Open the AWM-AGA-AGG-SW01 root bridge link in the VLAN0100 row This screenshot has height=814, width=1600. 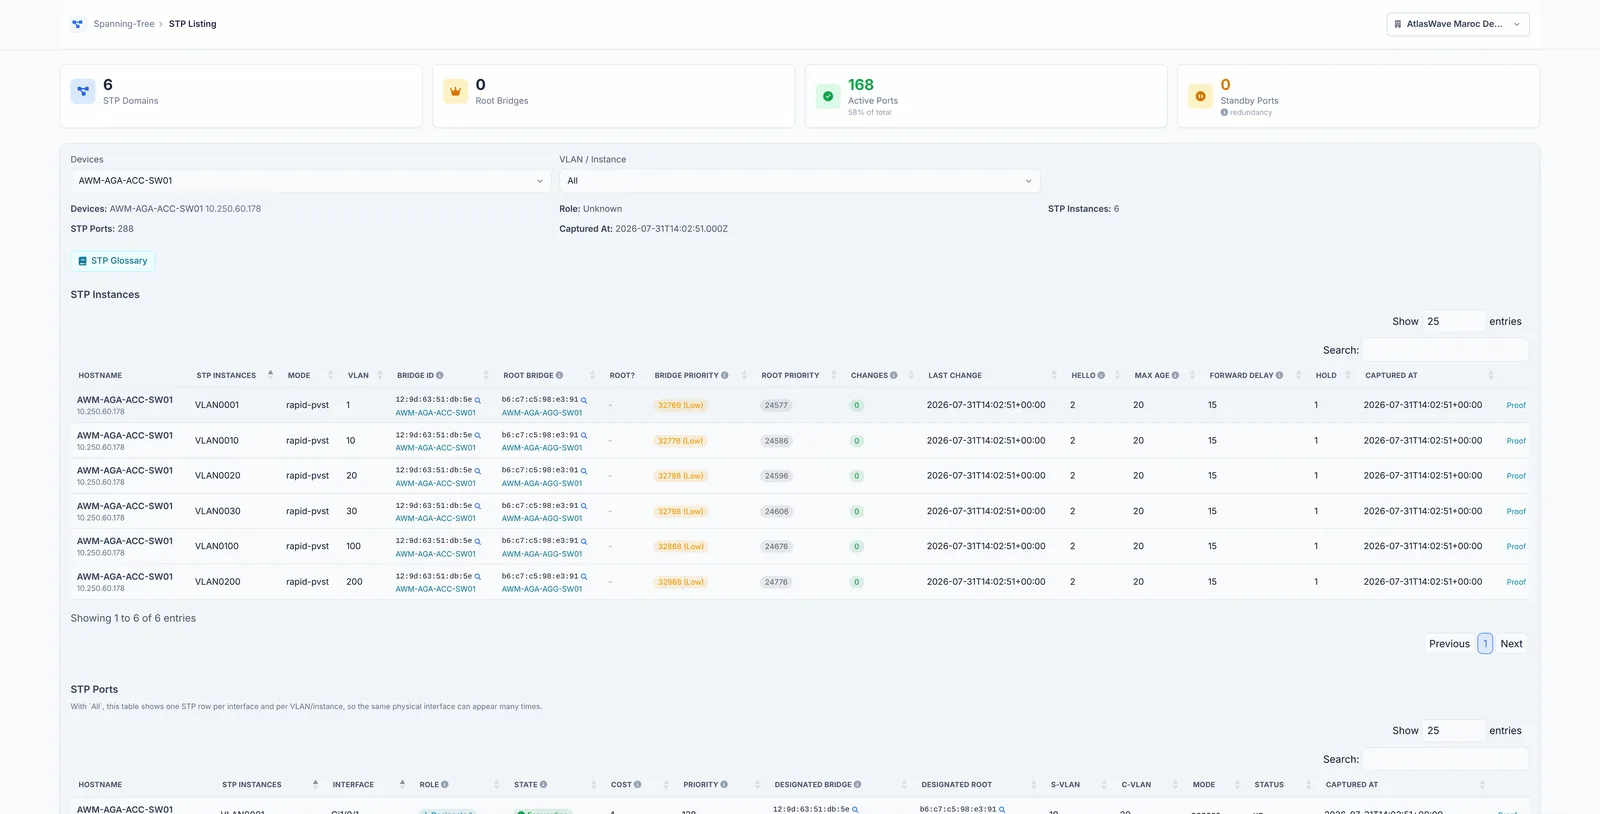[542, 554]
